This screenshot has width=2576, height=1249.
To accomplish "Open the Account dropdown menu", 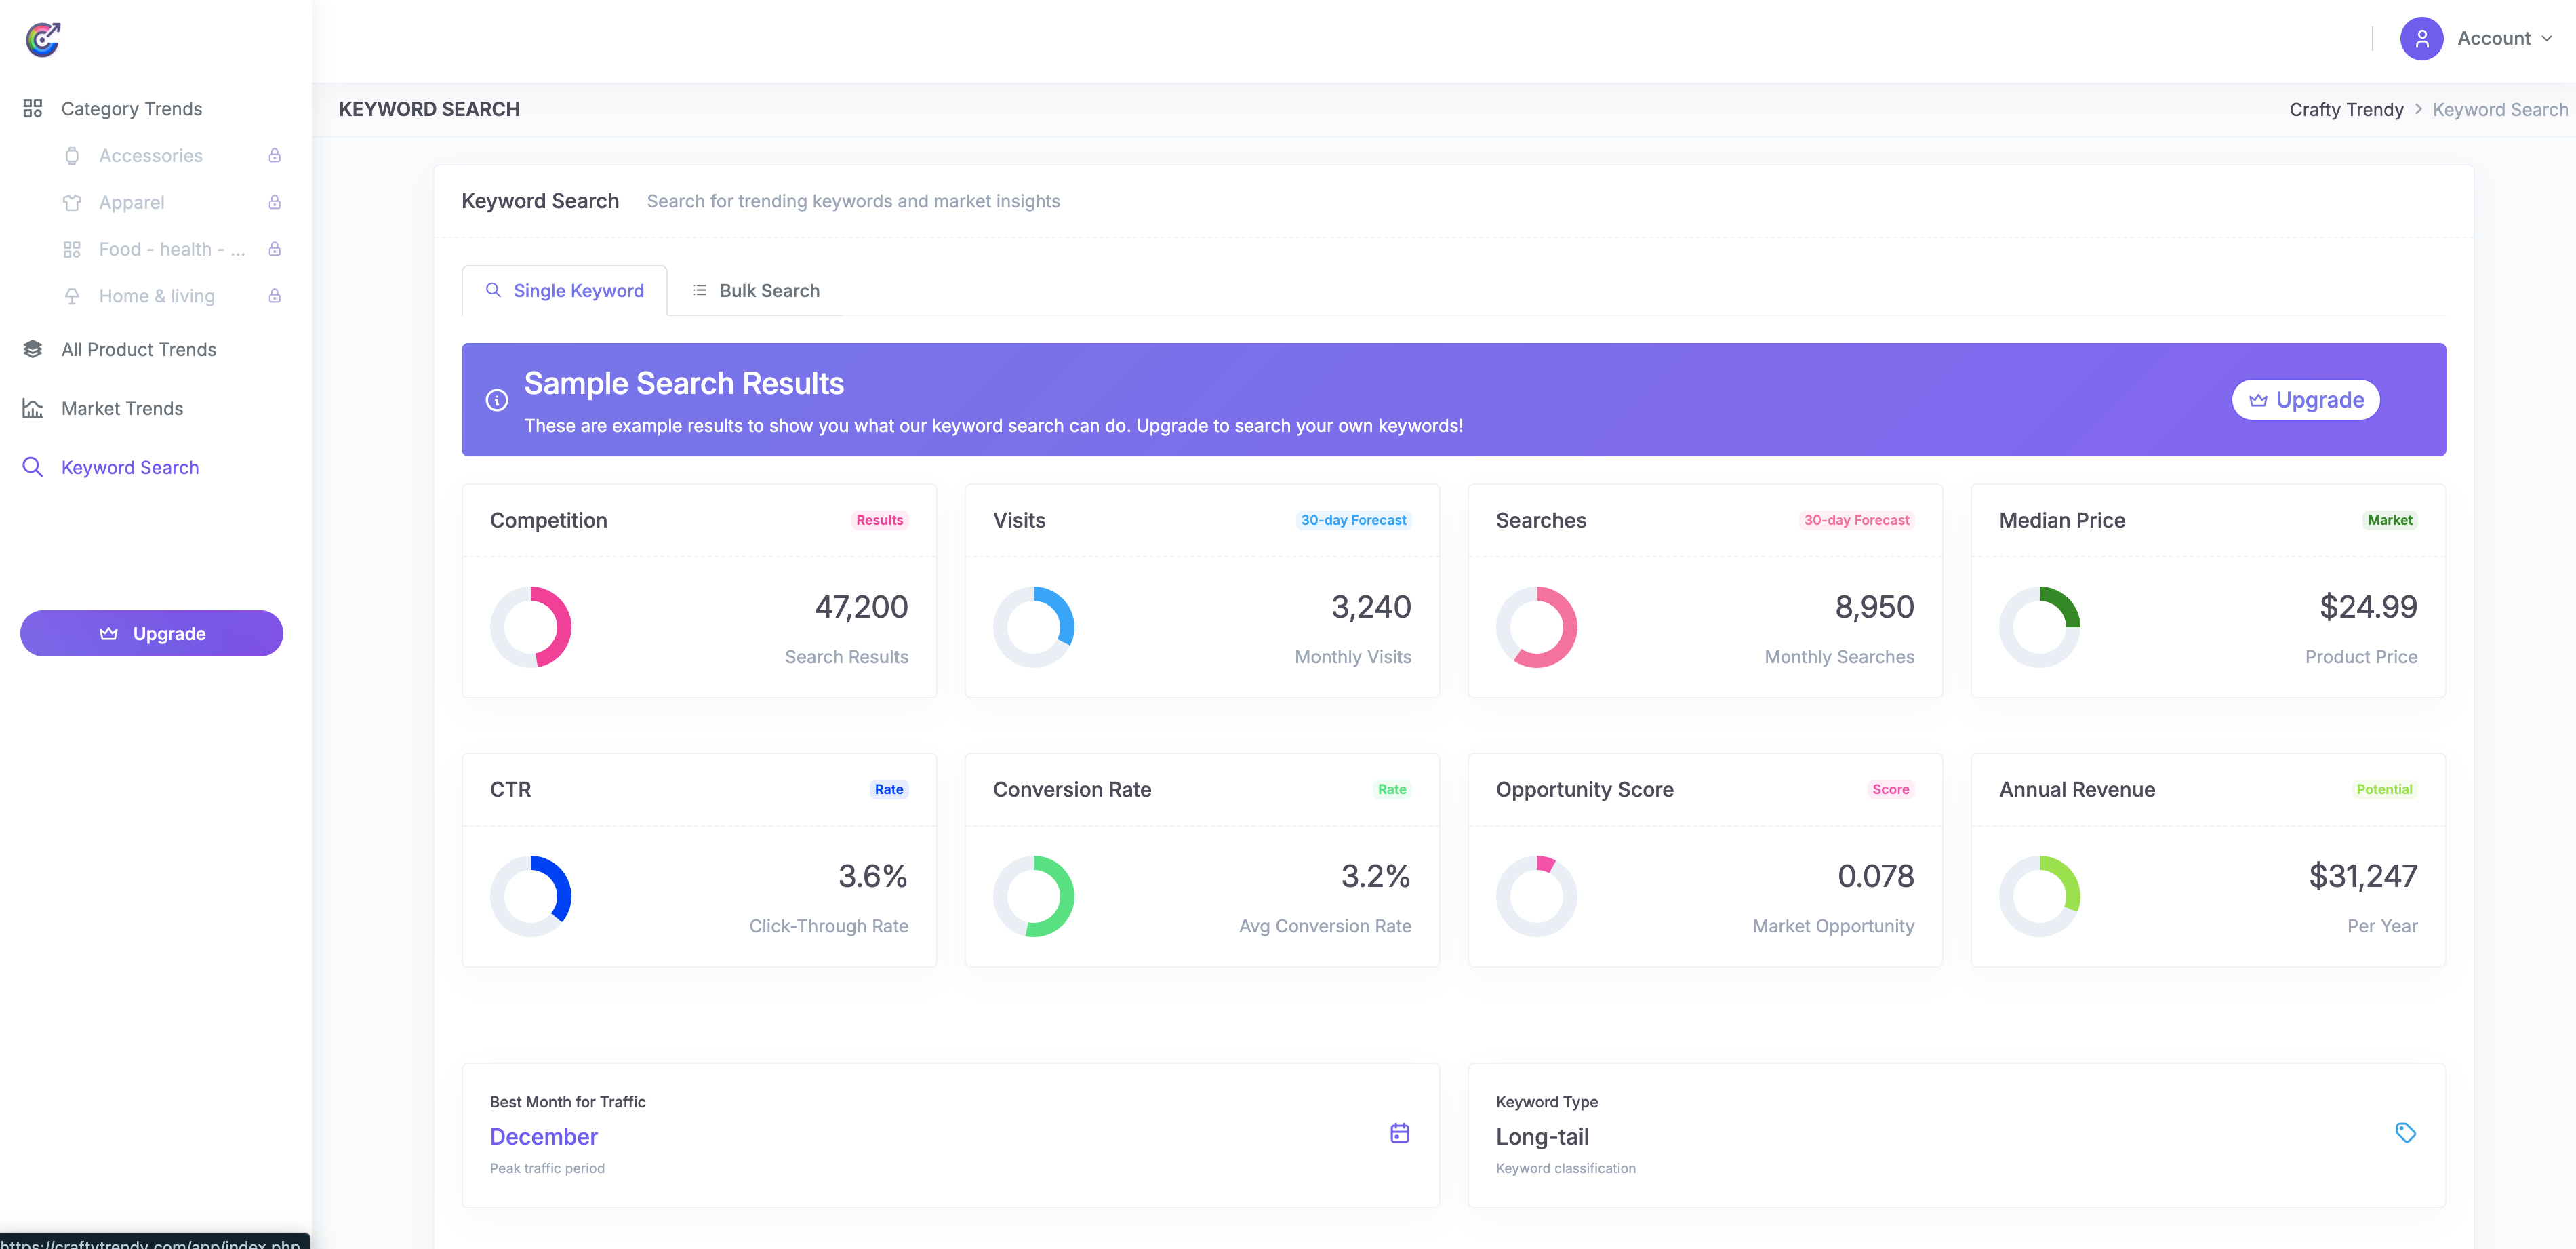I will pos(2497,38).
